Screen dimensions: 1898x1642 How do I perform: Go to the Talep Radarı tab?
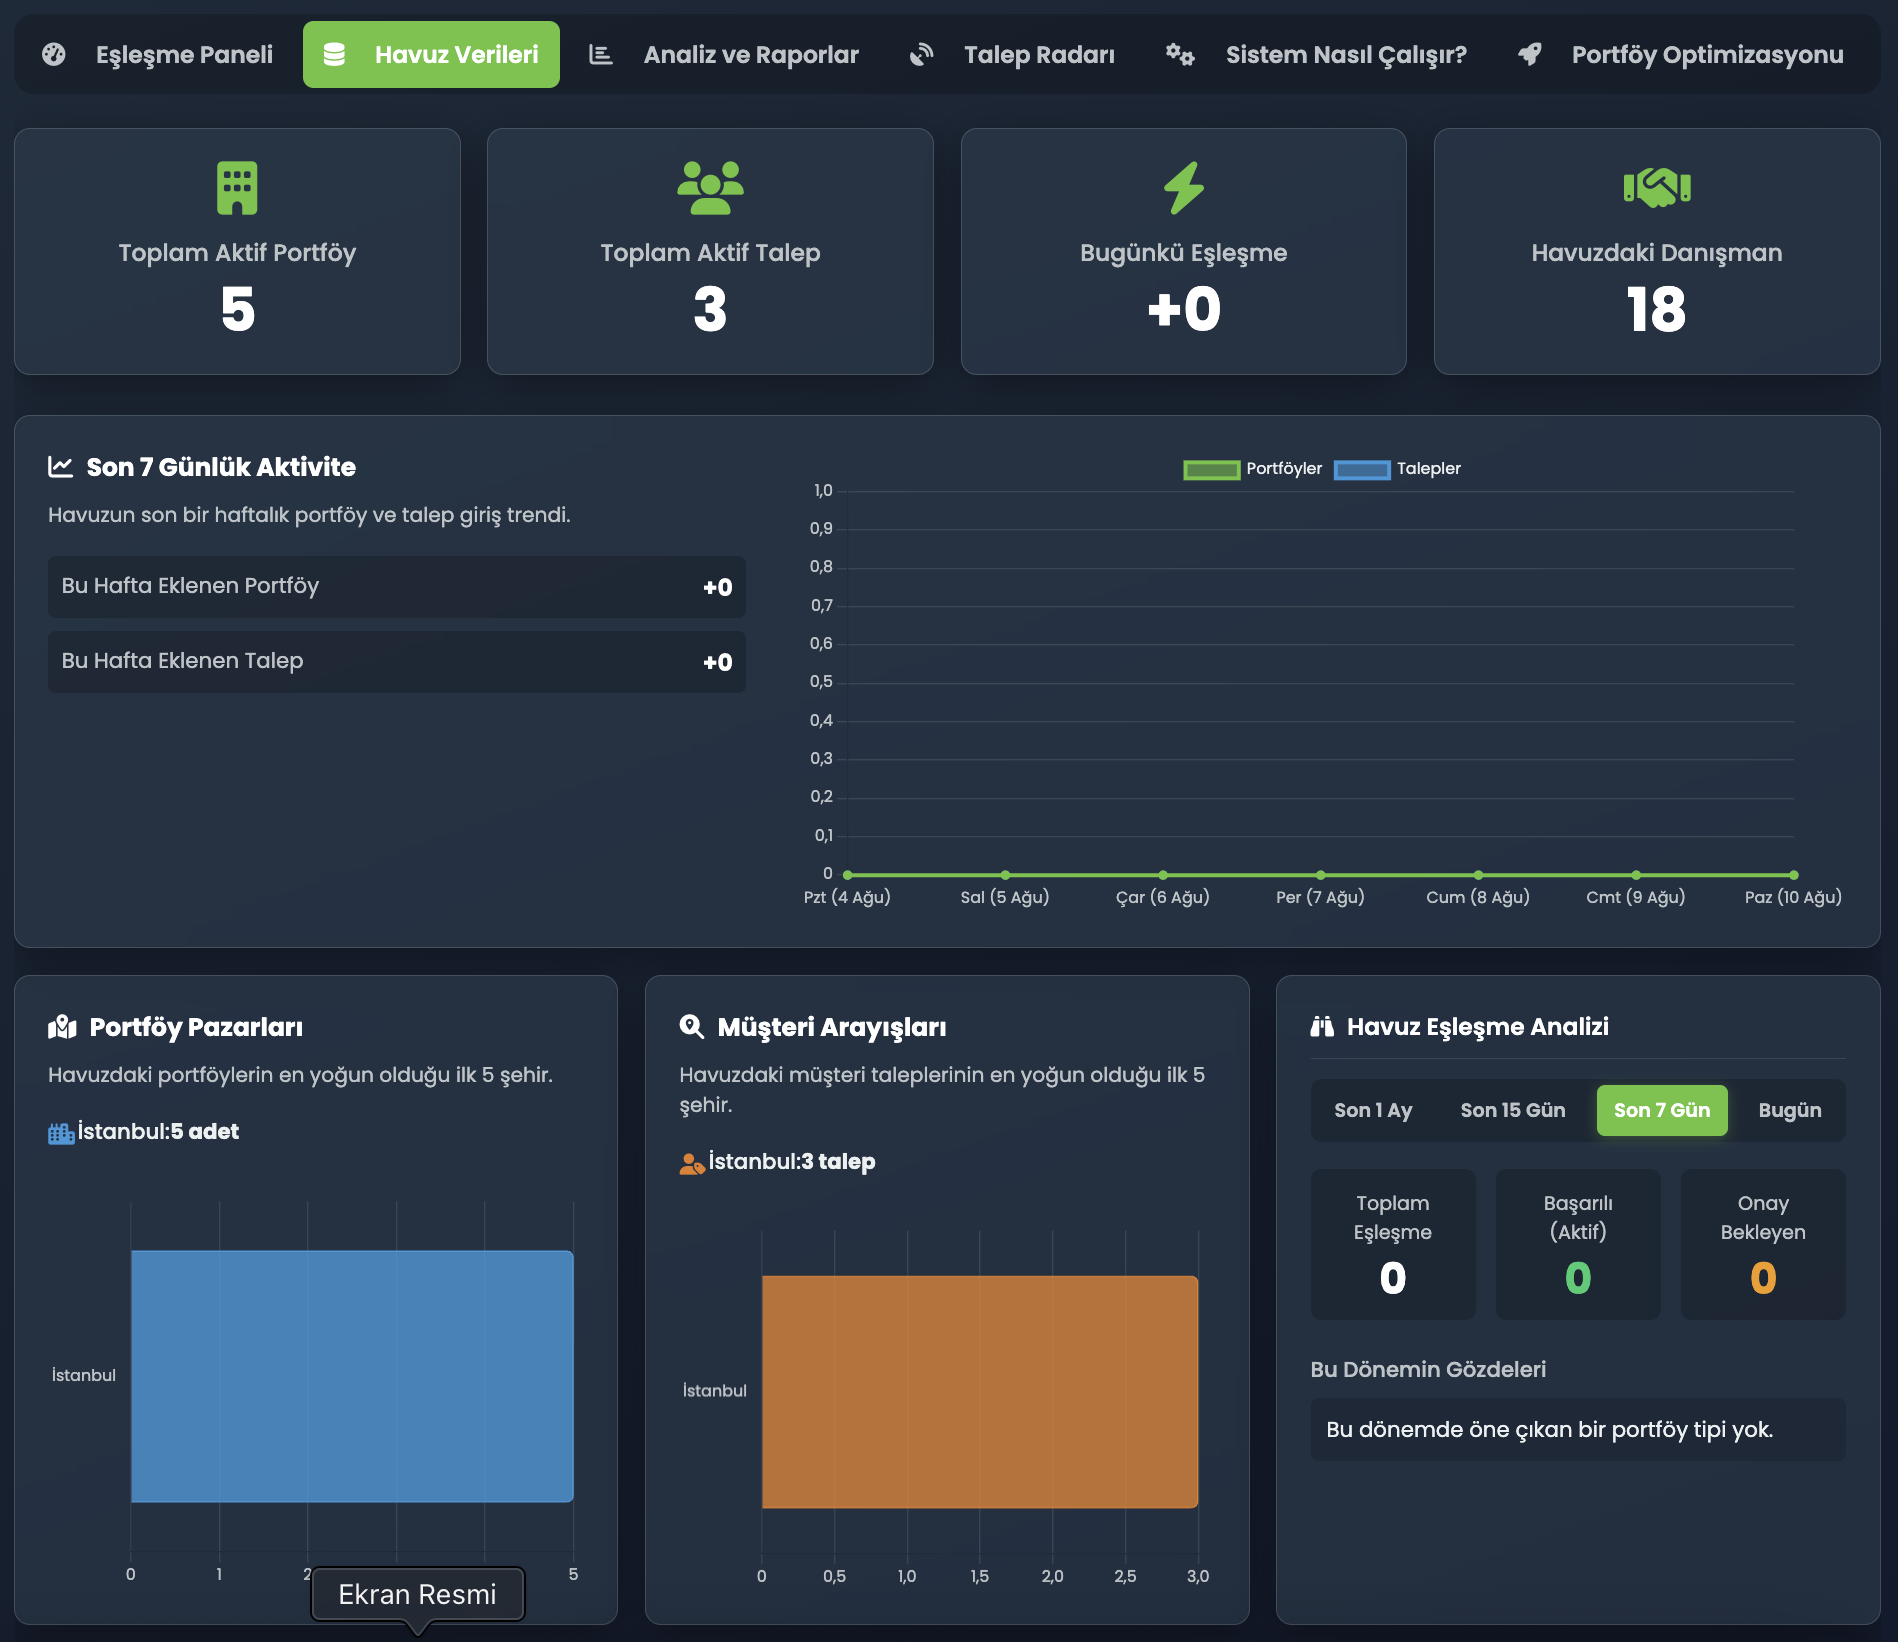(x=1012, y=55)
